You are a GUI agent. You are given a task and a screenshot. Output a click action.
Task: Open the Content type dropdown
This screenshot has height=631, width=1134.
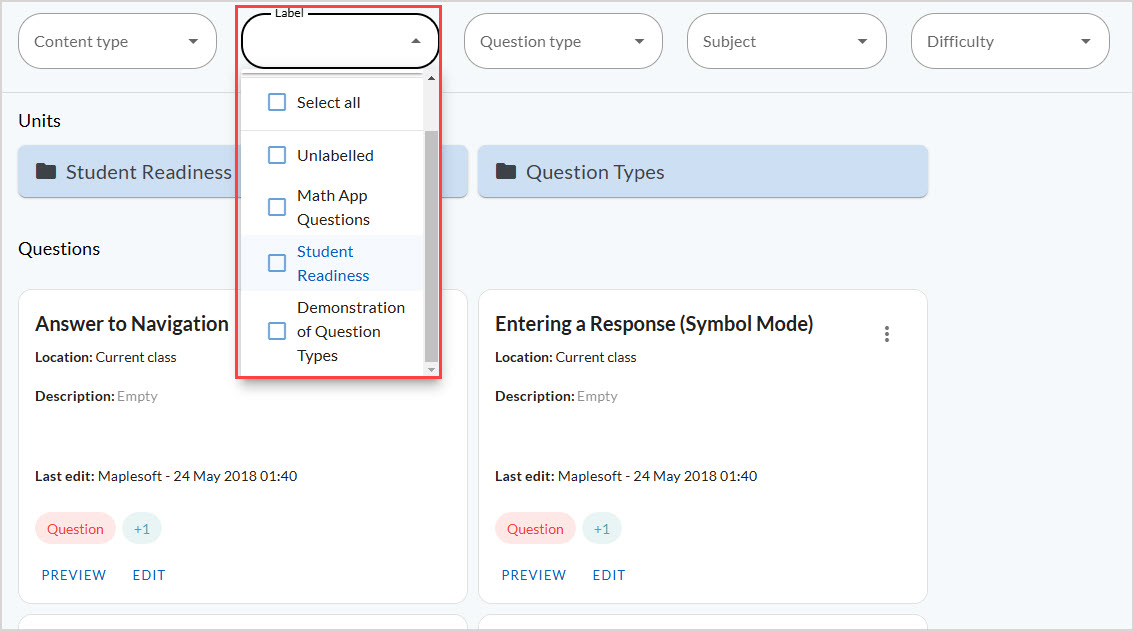click(x=117, y=41)
